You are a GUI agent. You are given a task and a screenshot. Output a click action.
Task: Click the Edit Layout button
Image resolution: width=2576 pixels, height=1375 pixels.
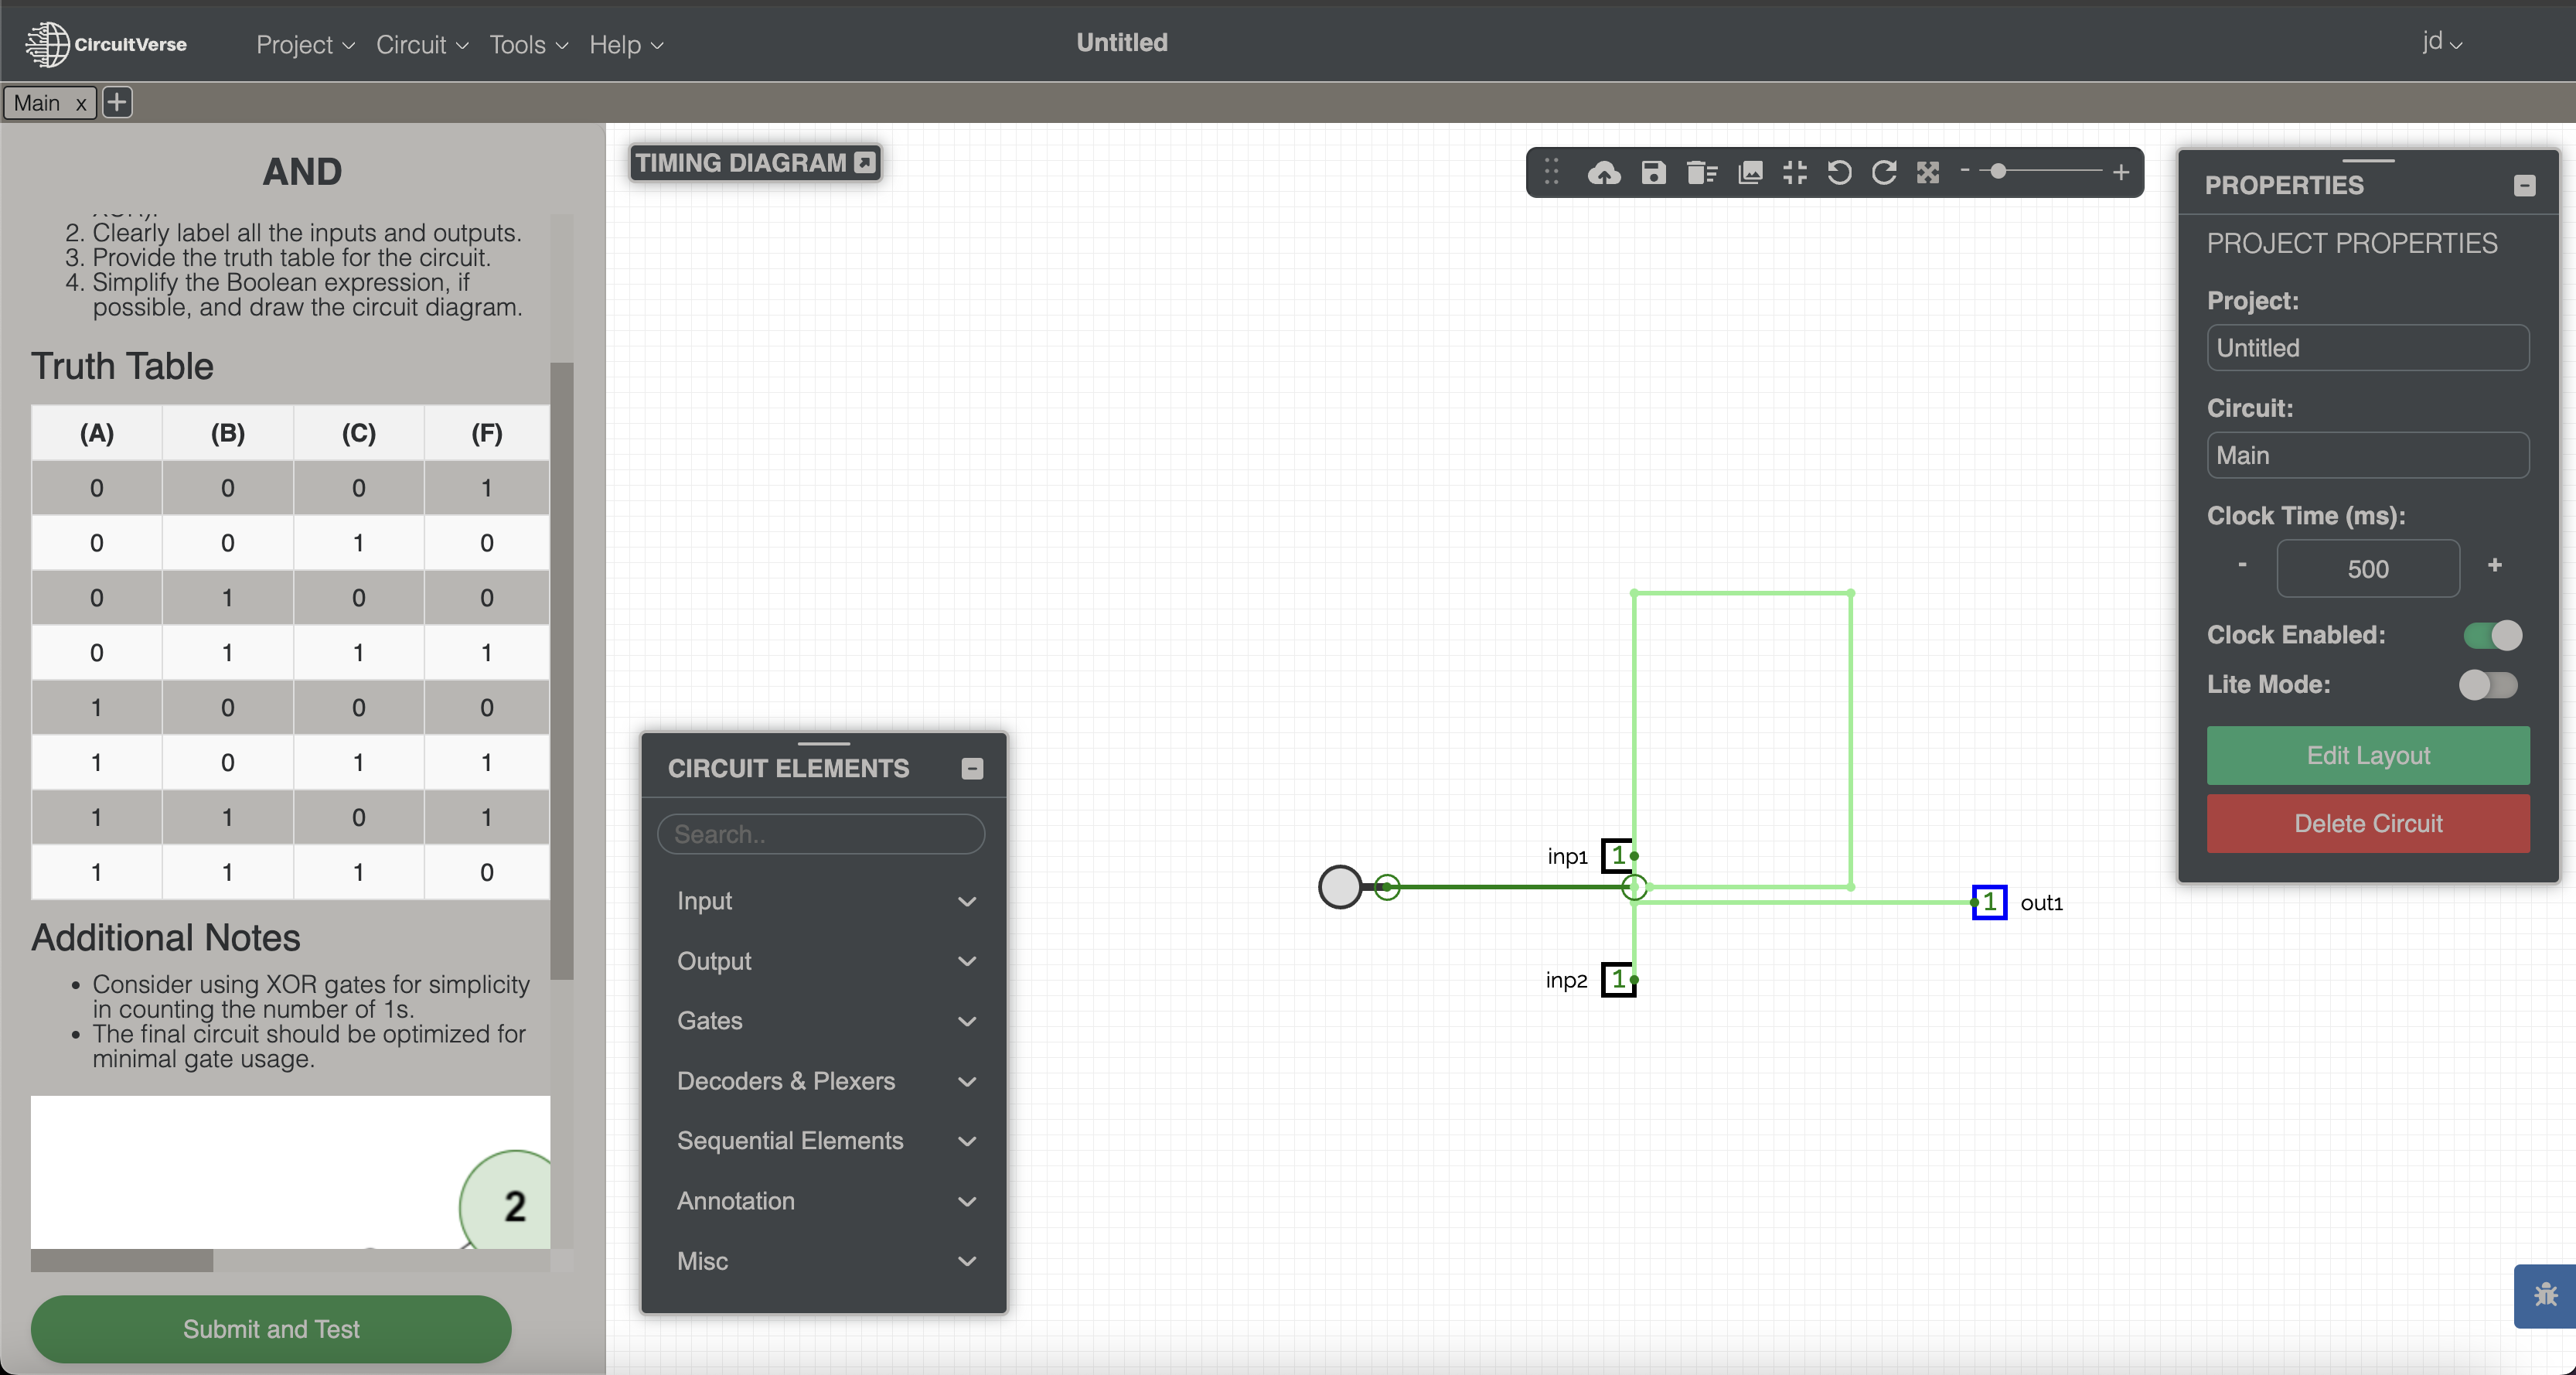pos(2367,756)
